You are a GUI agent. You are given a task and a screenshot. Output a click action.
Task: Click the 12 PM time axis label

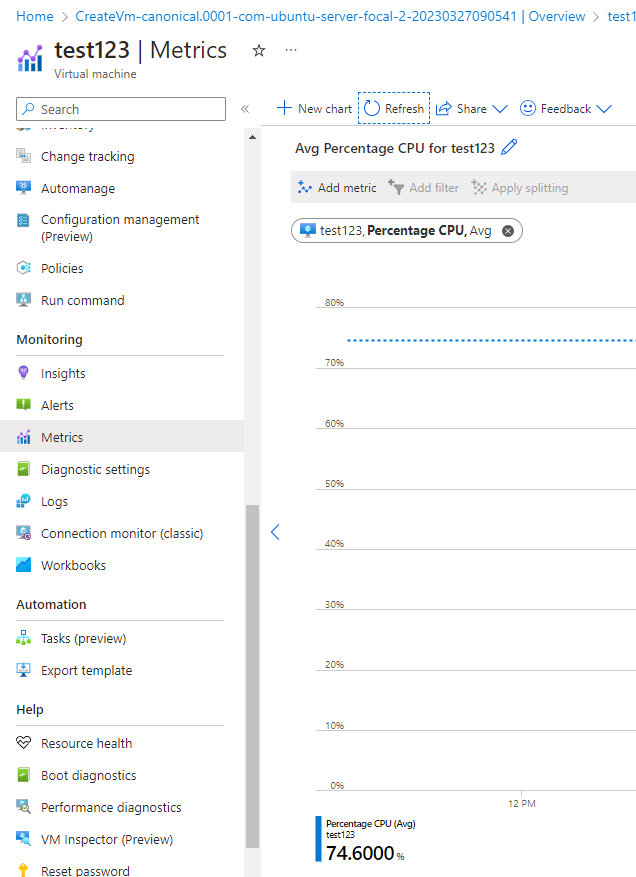click(x=521, y=803)
